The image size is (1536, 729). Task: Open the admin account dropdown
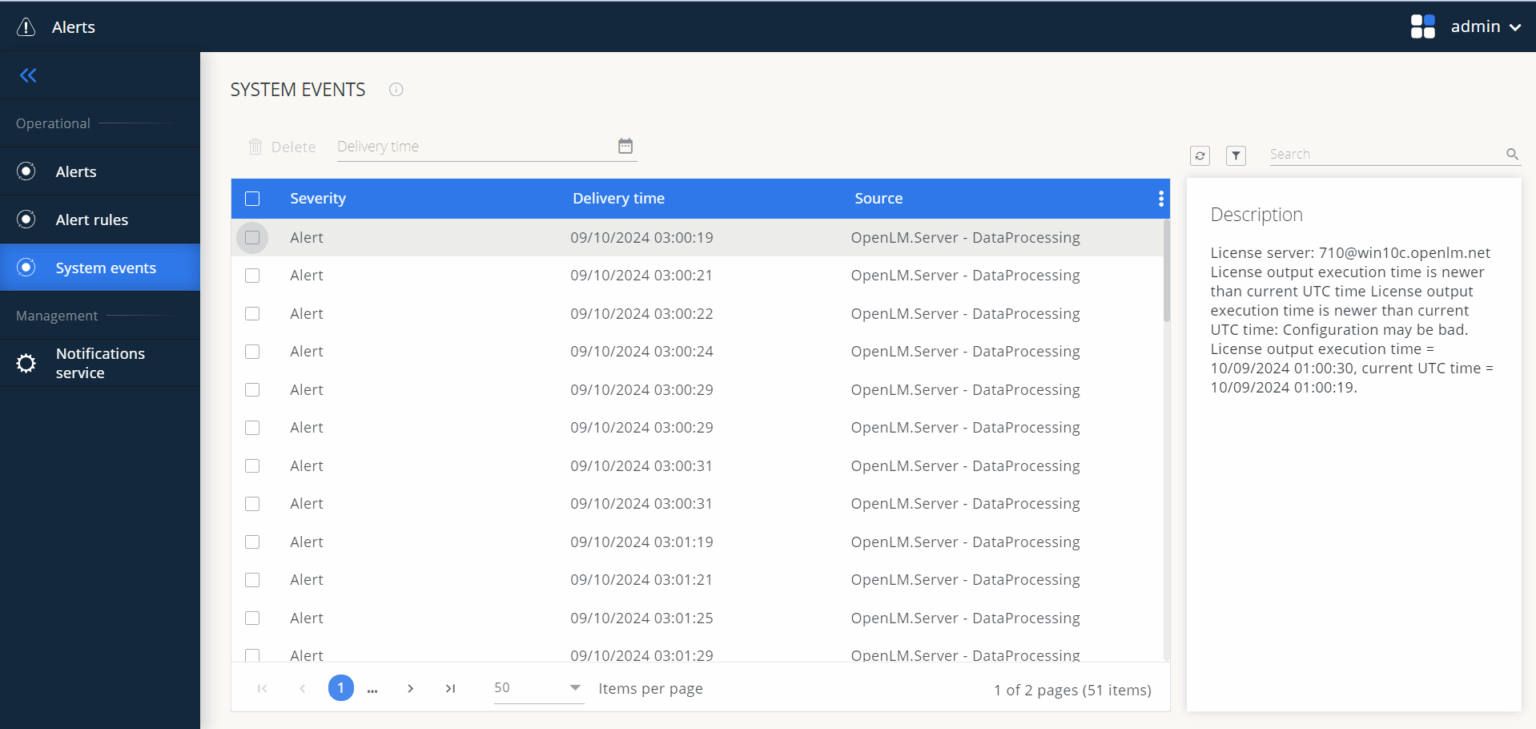[1486, 26]
